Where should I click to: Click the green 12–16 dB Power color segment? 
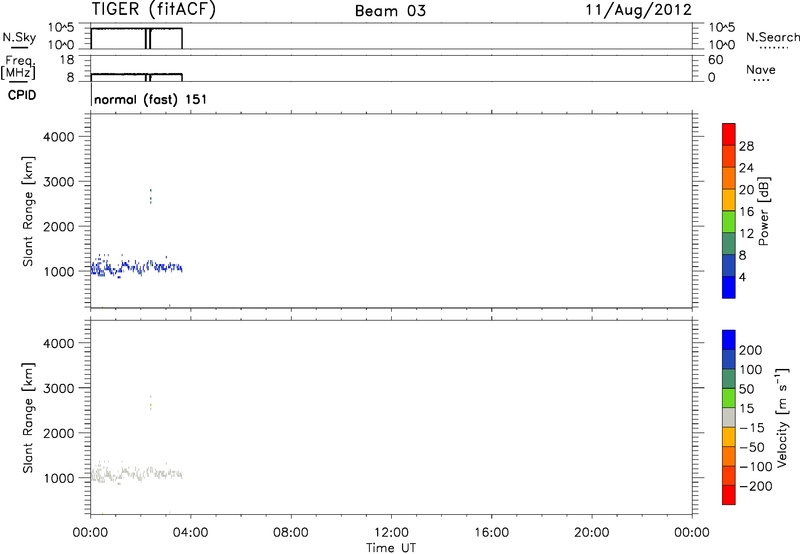[729, 221]
